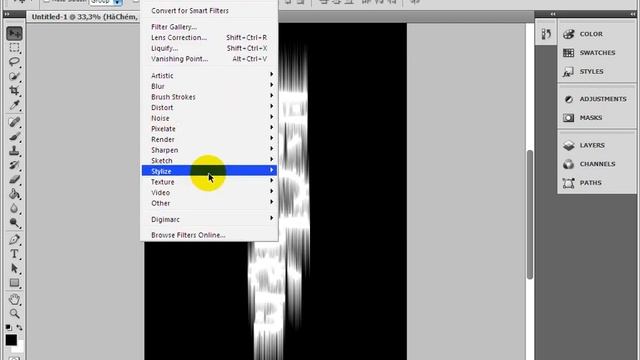Viewport: 640px width, 360px height.
Task: Select the Lasso tool
Action: coord(14,62)
